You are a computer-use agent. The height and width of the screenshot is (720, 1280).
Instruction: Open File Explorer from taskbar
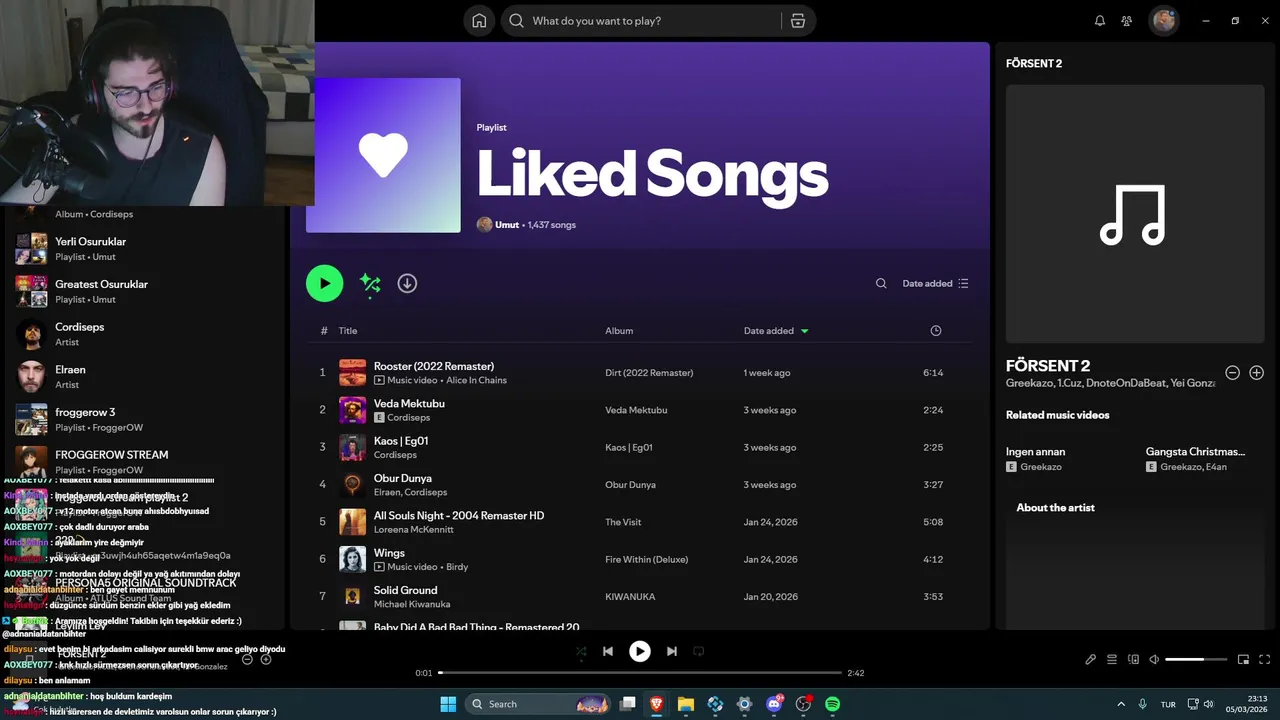pyautogui.click(x=685, y=704)
